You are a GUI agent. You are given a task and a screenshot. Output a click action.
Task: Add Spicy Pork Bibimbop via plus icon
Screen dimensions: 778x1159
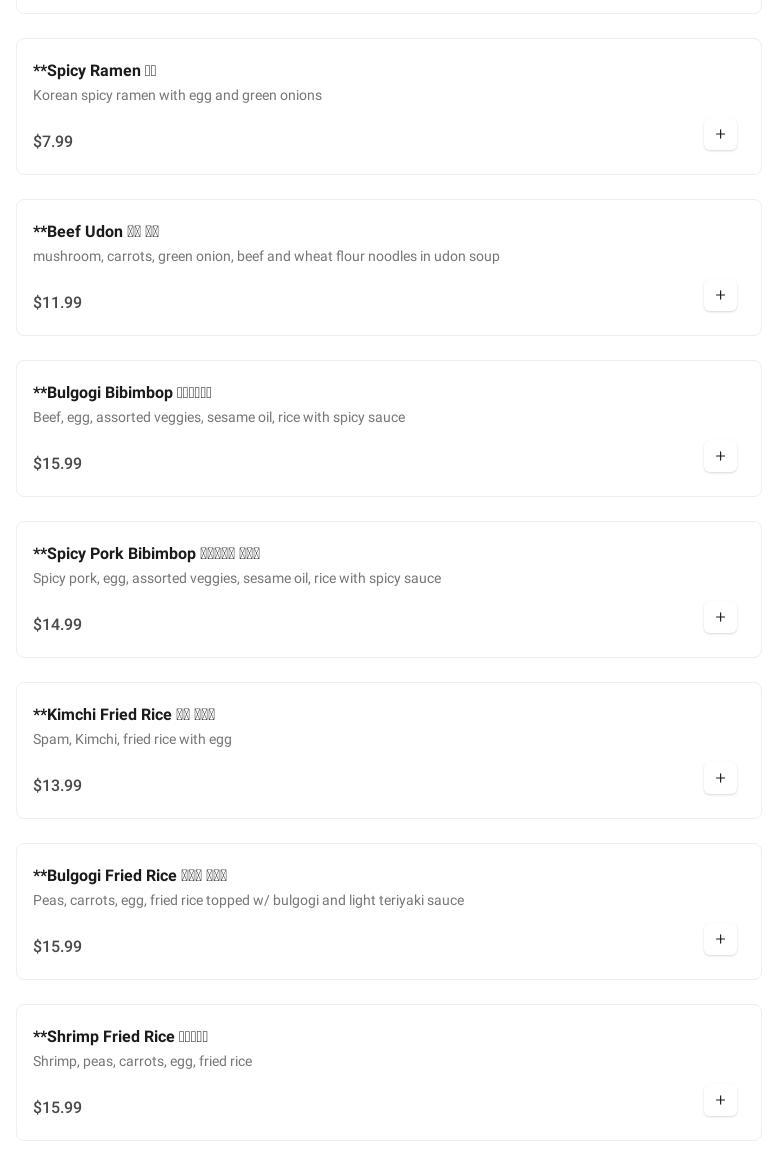click(x=720, y=618)
